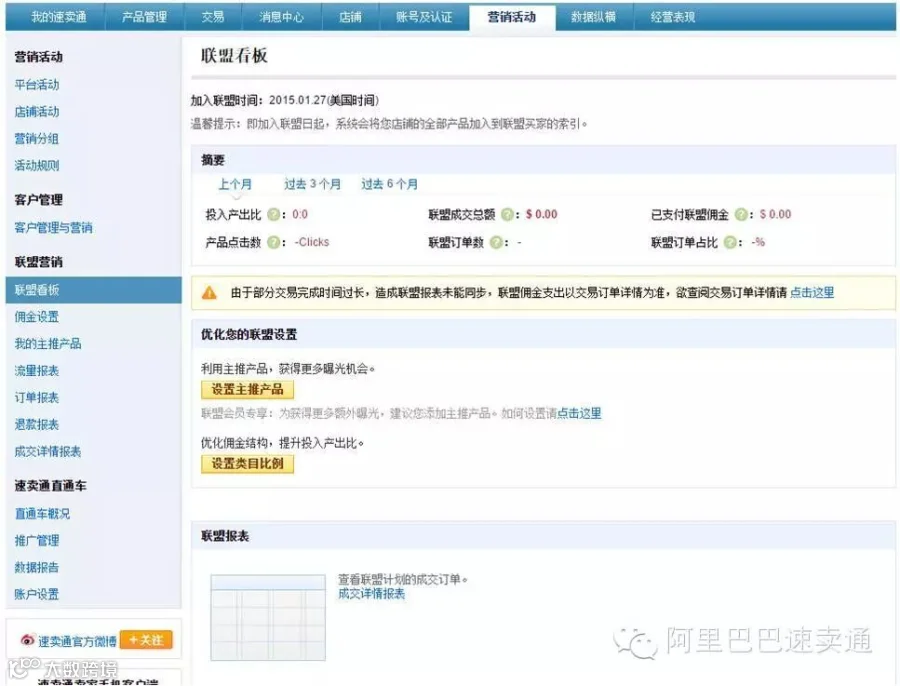Image resolution: width=900 pixels, height=686 pixels.
Task: Click the report table thumbnail image
Action: (268, 617)
